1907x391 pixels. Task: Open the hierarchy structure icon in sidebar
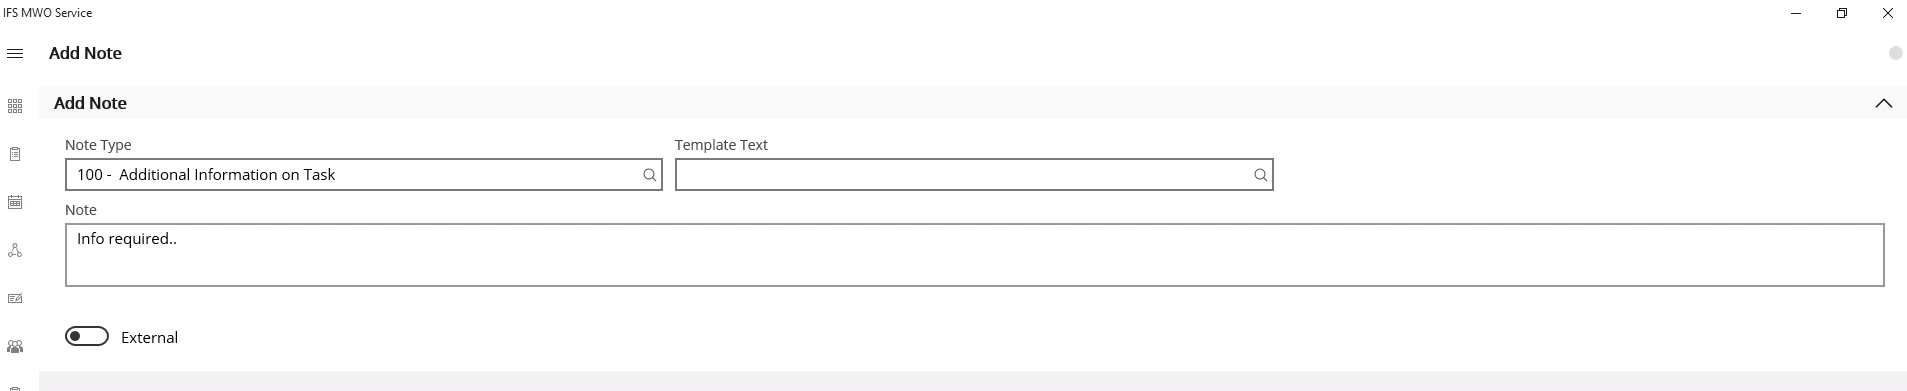pyautogui.click(x=15, y=250)
